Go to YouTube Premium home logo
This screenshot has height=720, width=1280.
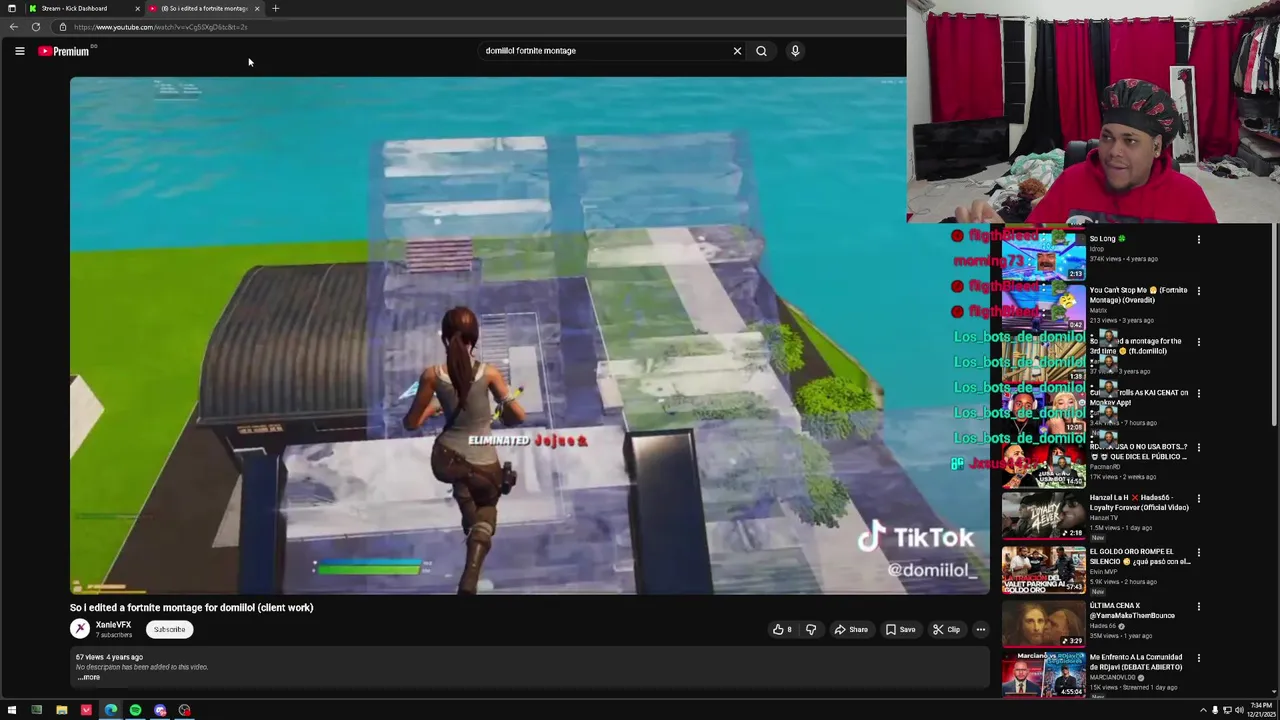pyautogui.click(x=65, y=51)
